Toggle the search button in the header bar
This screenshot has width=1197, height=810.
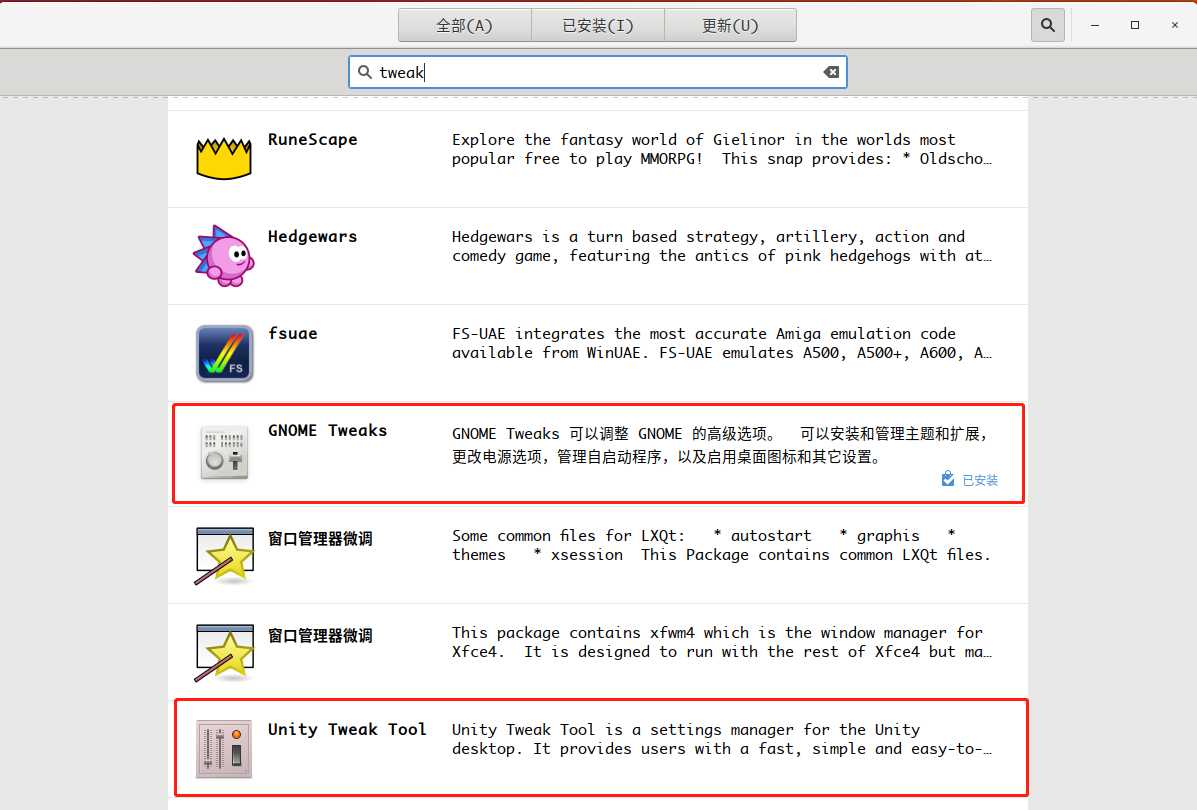(x=1047, y=25)
